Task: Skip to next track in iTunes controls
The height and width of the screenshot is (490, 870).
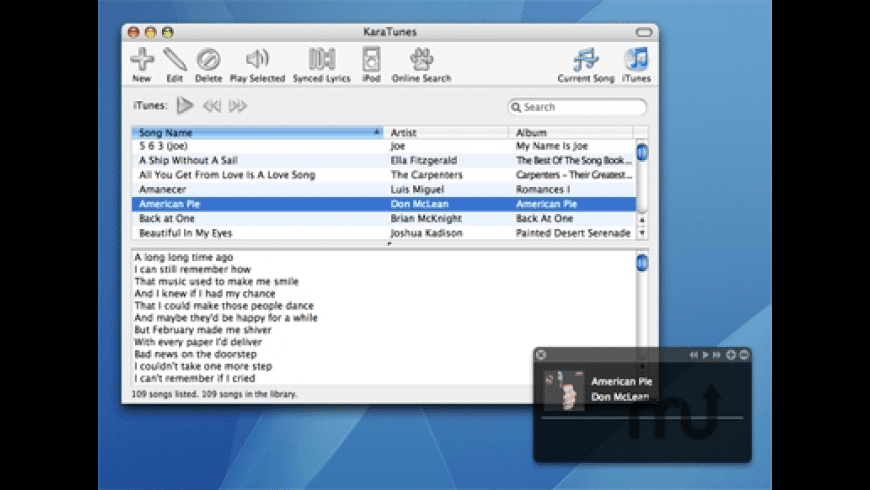Action: (237, 105)
